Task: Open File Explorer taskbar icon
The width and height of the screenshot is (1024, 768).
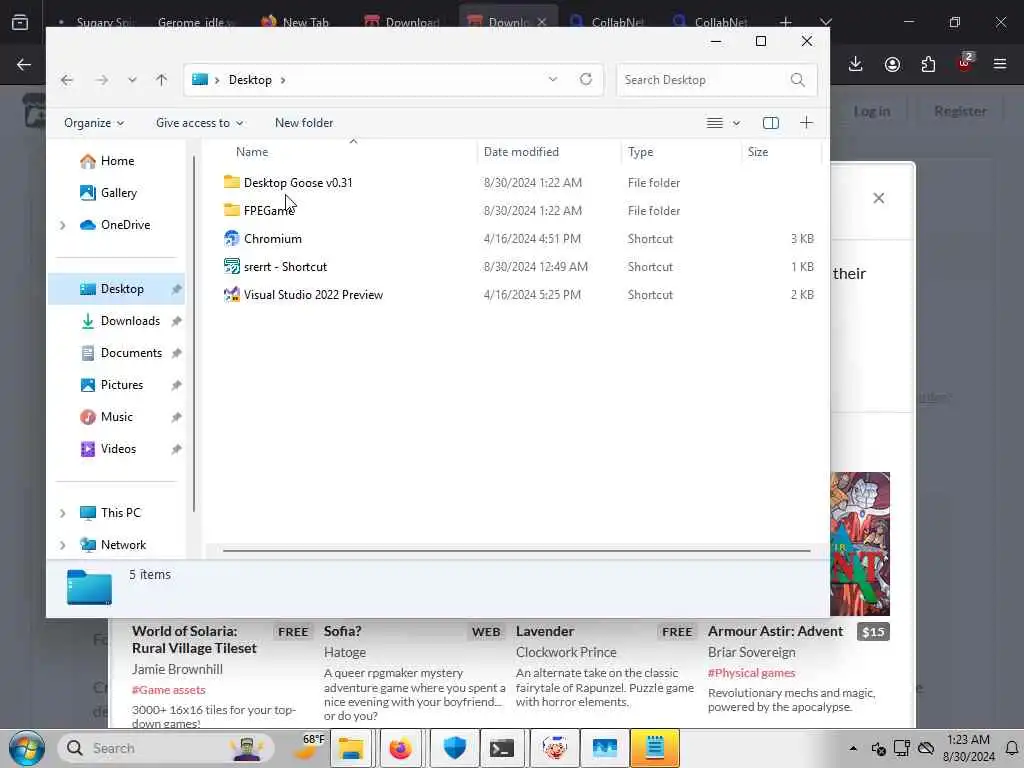Action: click(351, 748)
